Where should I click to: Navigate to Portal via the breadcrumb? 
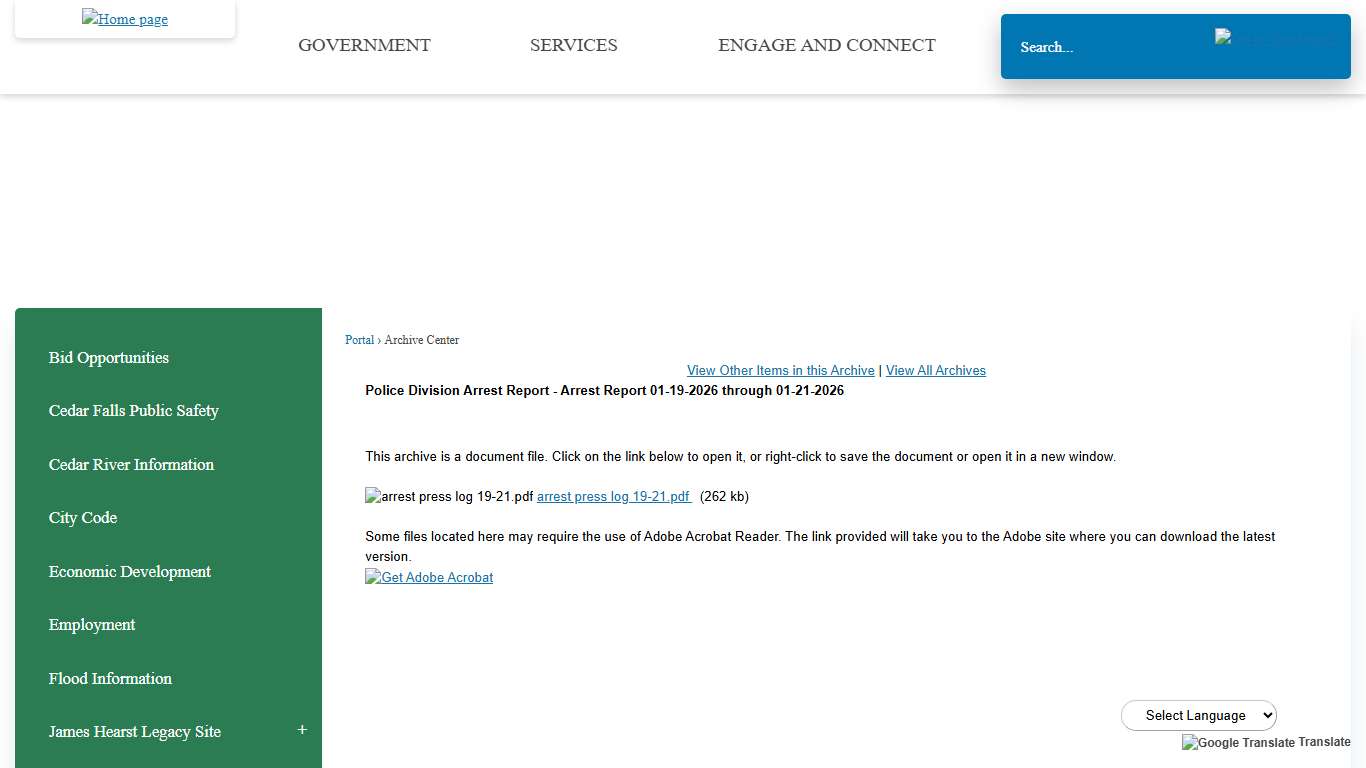coord(359,340)
